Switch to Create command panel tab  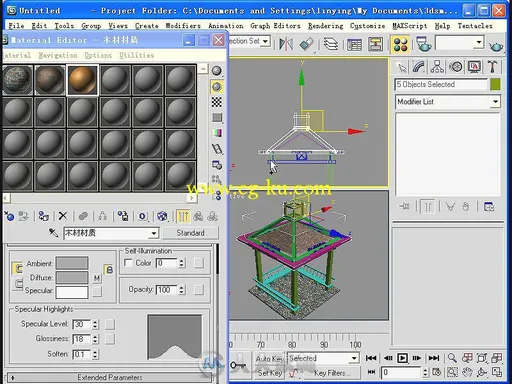pyautogui.click(x=402, y=67)
